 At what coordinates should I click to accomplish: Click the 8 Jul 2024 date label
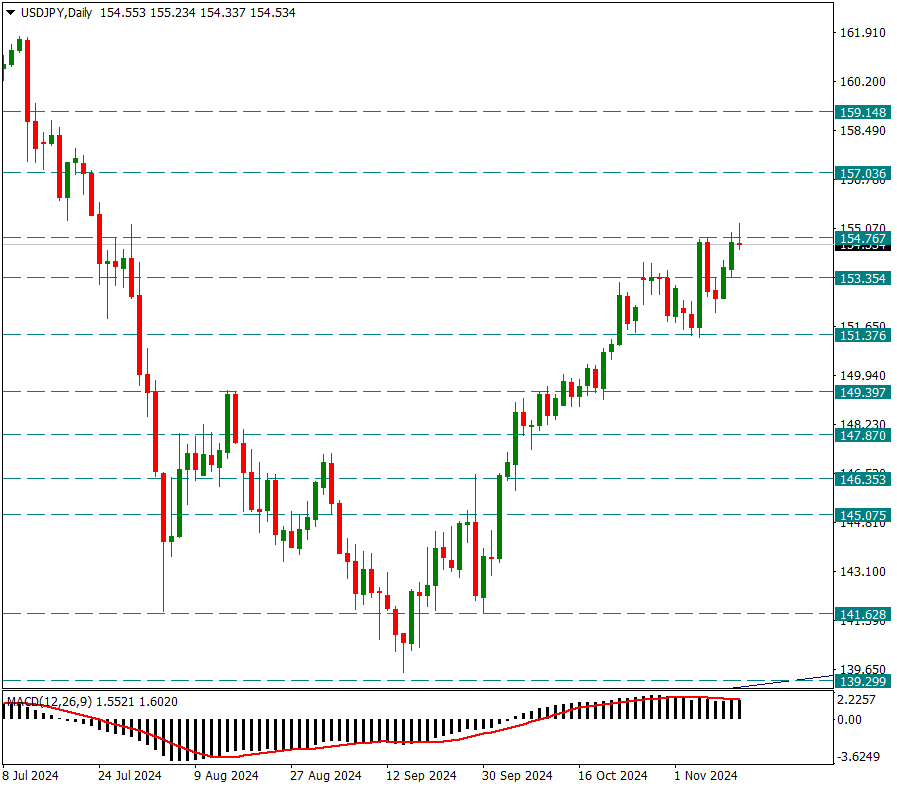click(32, 775)
